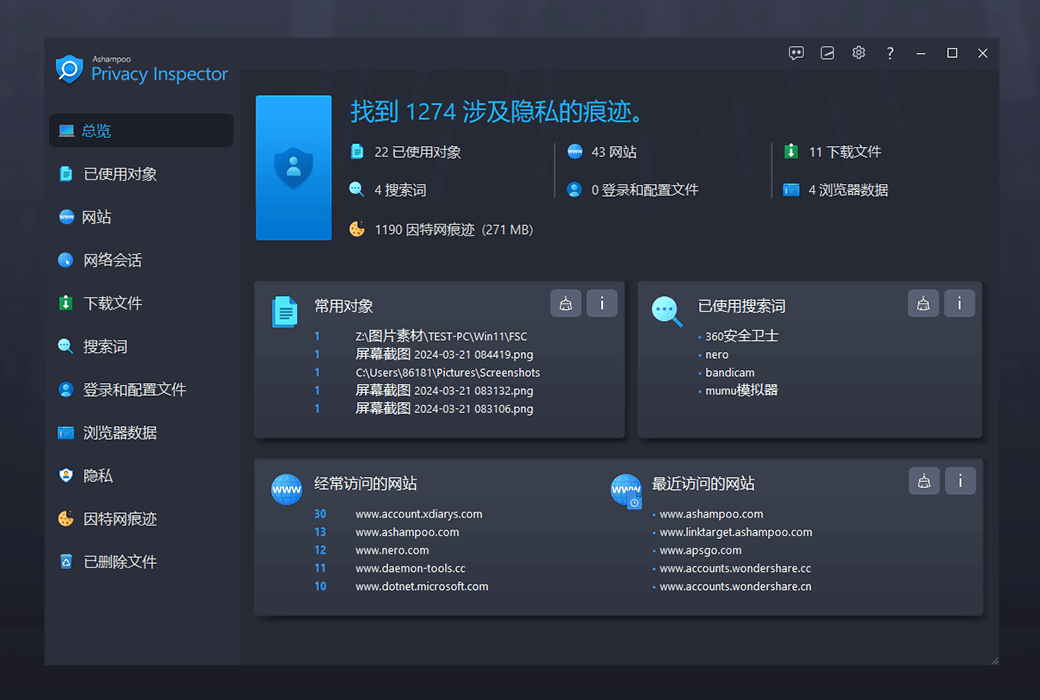Open the feedback chat bubble icon
1040x700 pixels.
click(796, 53)
